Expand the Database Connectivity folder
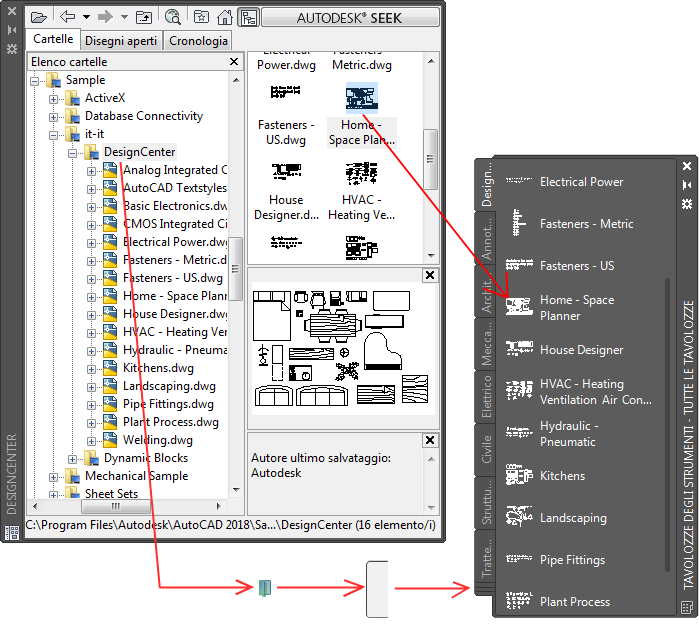The height and width of the screenshot is (628, 699). pos(53,117)
